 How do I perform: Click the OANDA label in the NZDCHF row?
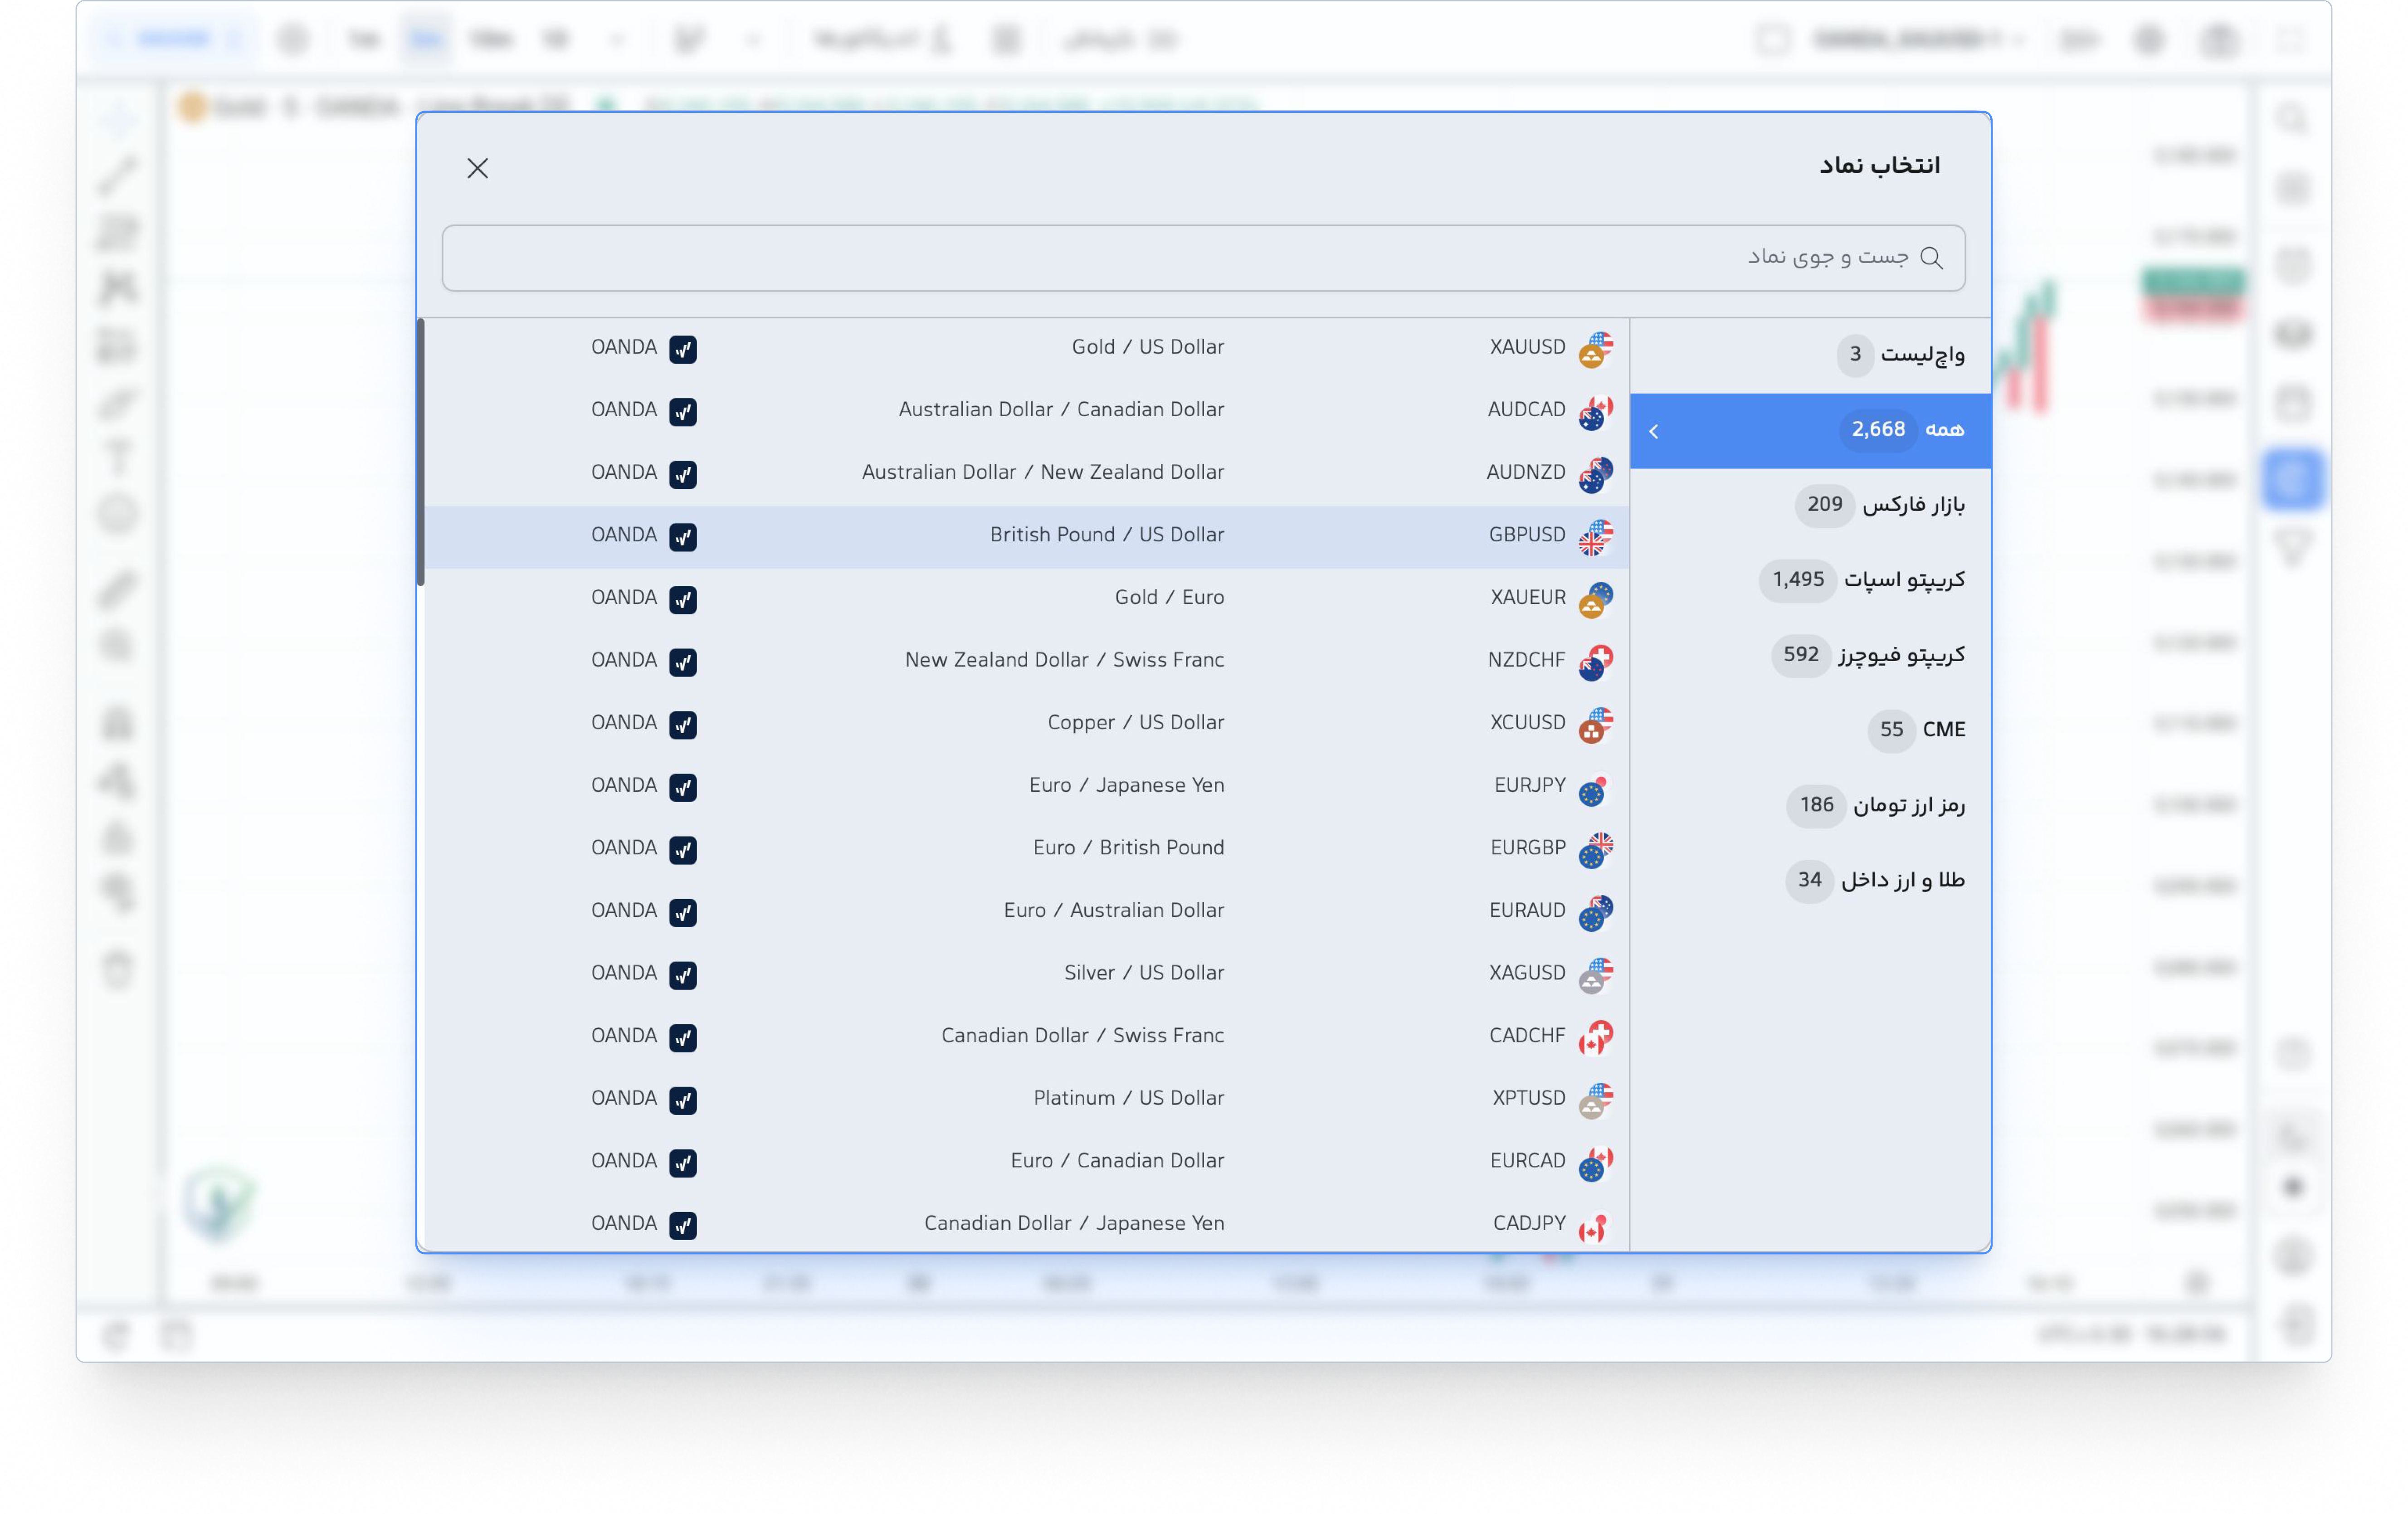624,660
